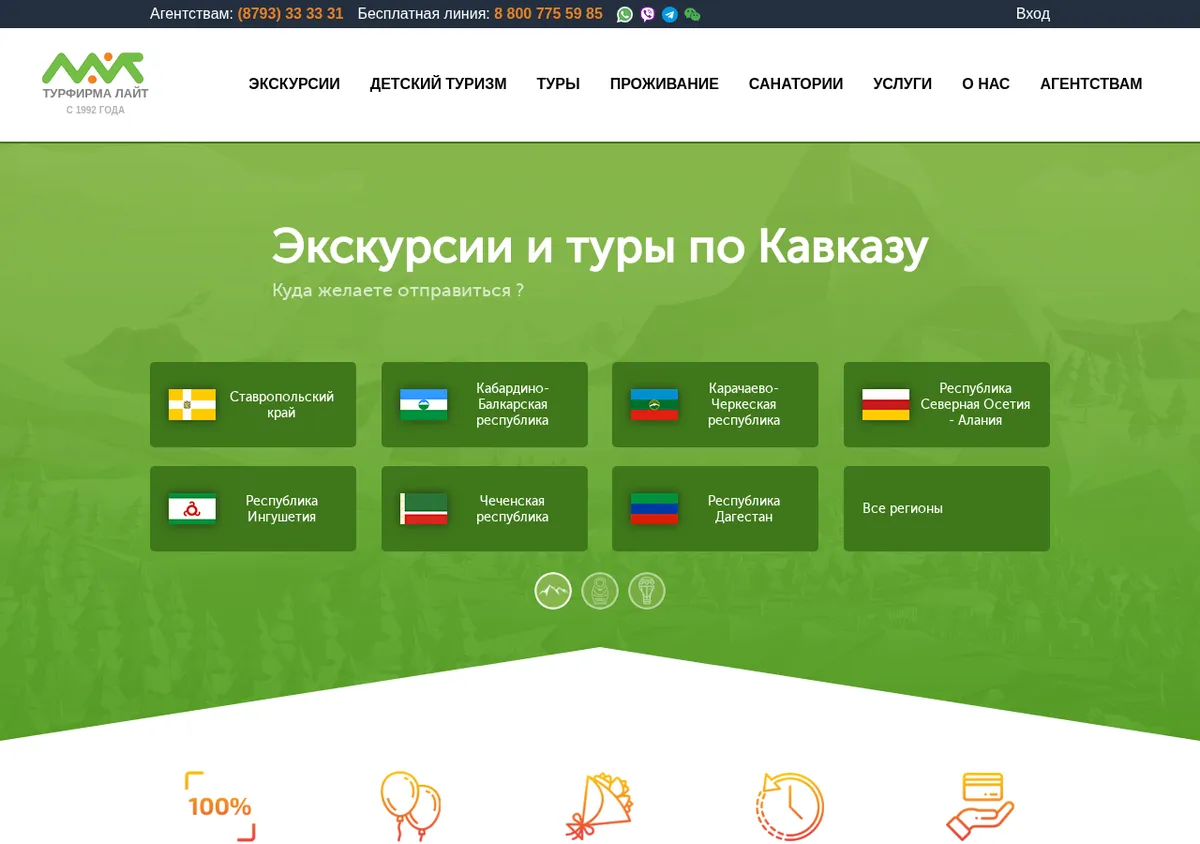1200x844 pixels.
Task: Choose the Ставропольский край region tile
Action: (253, 405)
